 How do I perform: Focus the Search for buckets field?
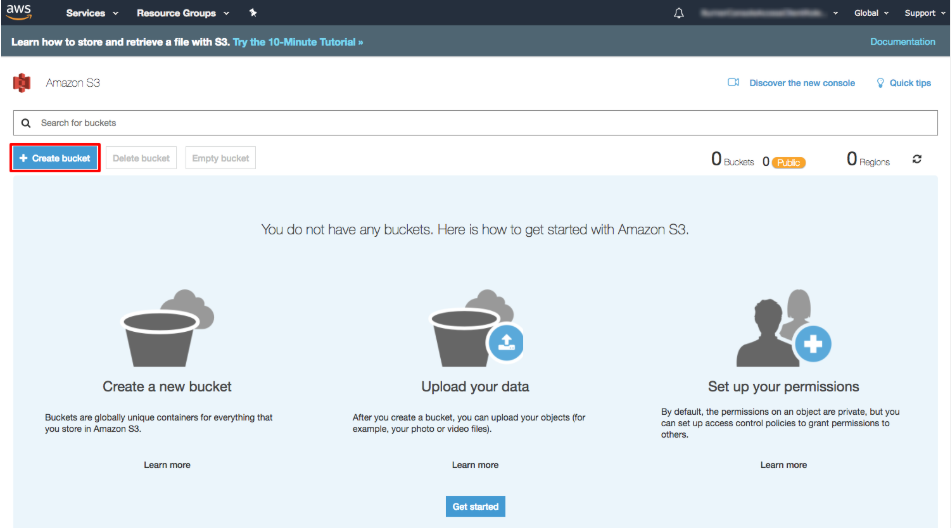click(x=475, y=123)
